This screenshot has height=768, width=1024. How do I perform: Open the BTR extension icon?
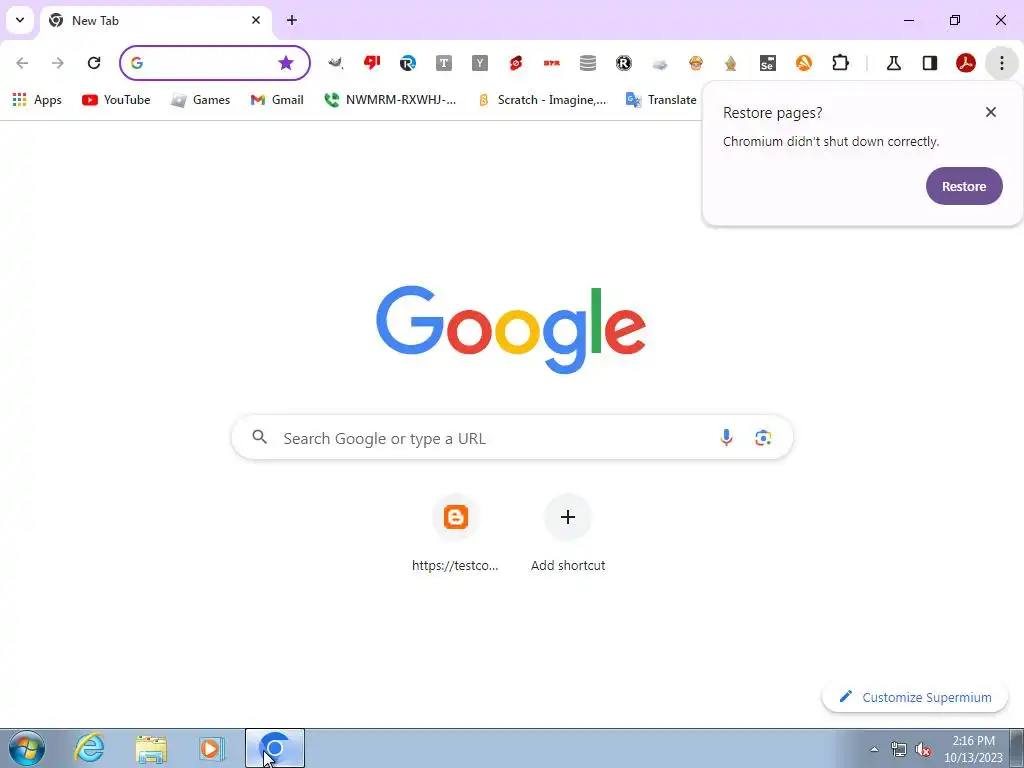click(x=552, y=63)
